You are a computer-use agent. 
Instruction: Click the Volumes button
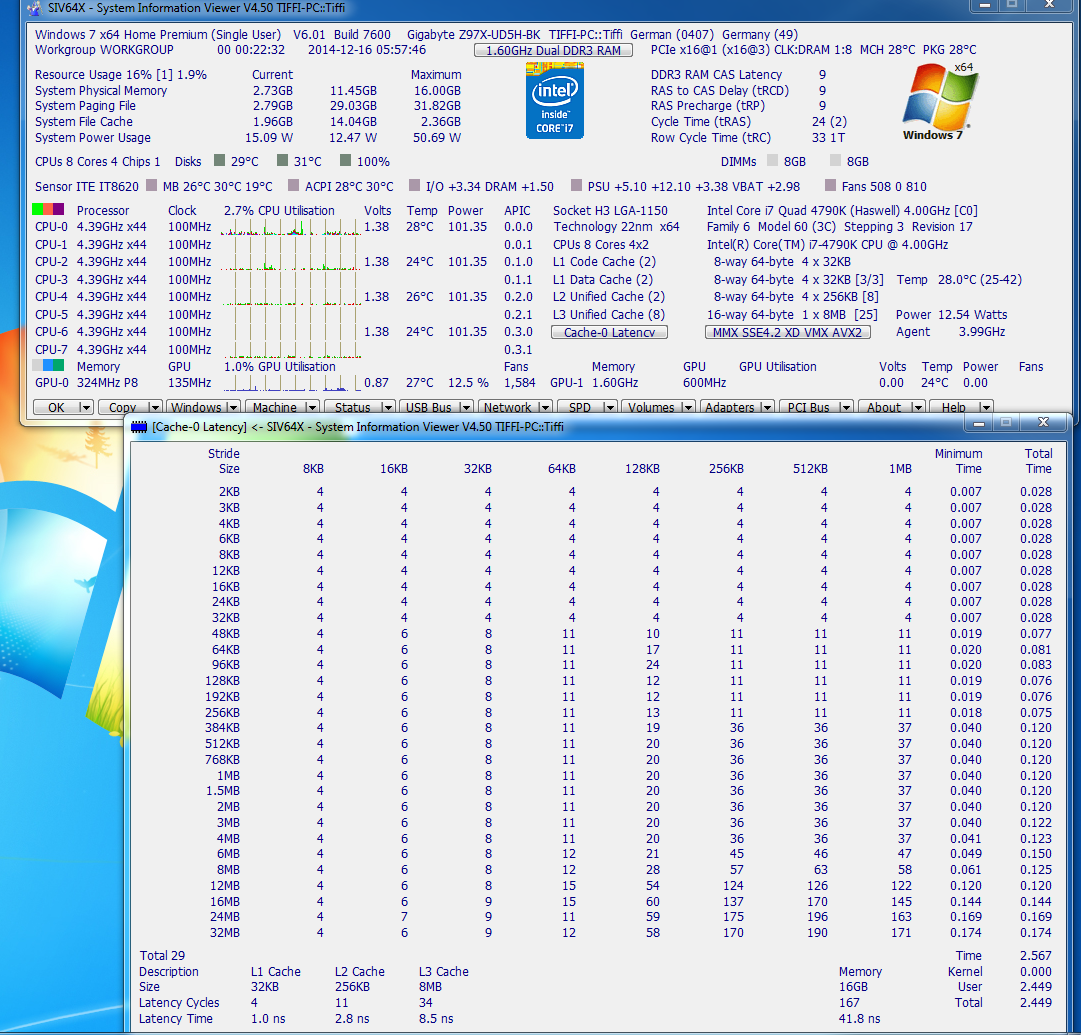(x=651, y=407)
